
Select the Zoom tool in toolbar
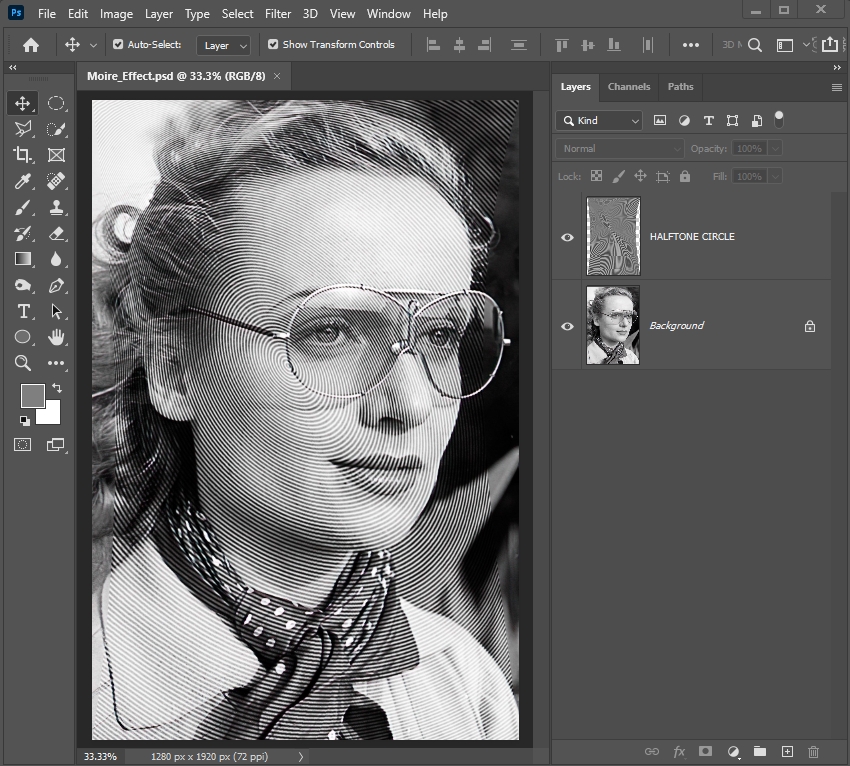pos(22,363)
